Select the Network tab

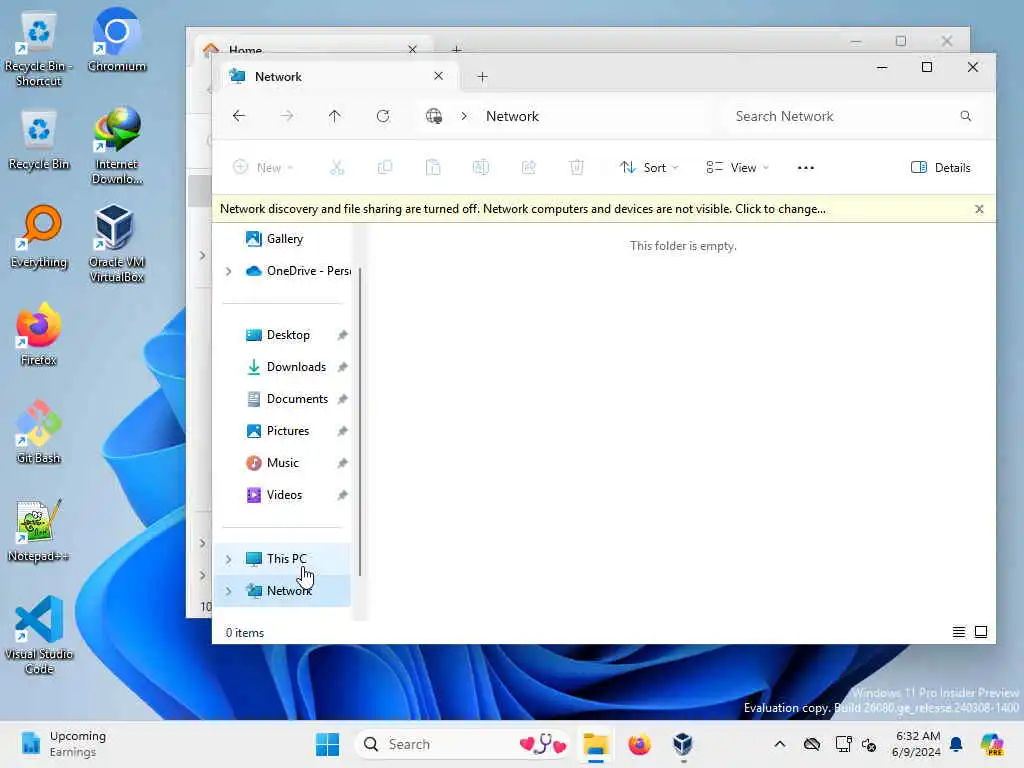click(336, 76)
